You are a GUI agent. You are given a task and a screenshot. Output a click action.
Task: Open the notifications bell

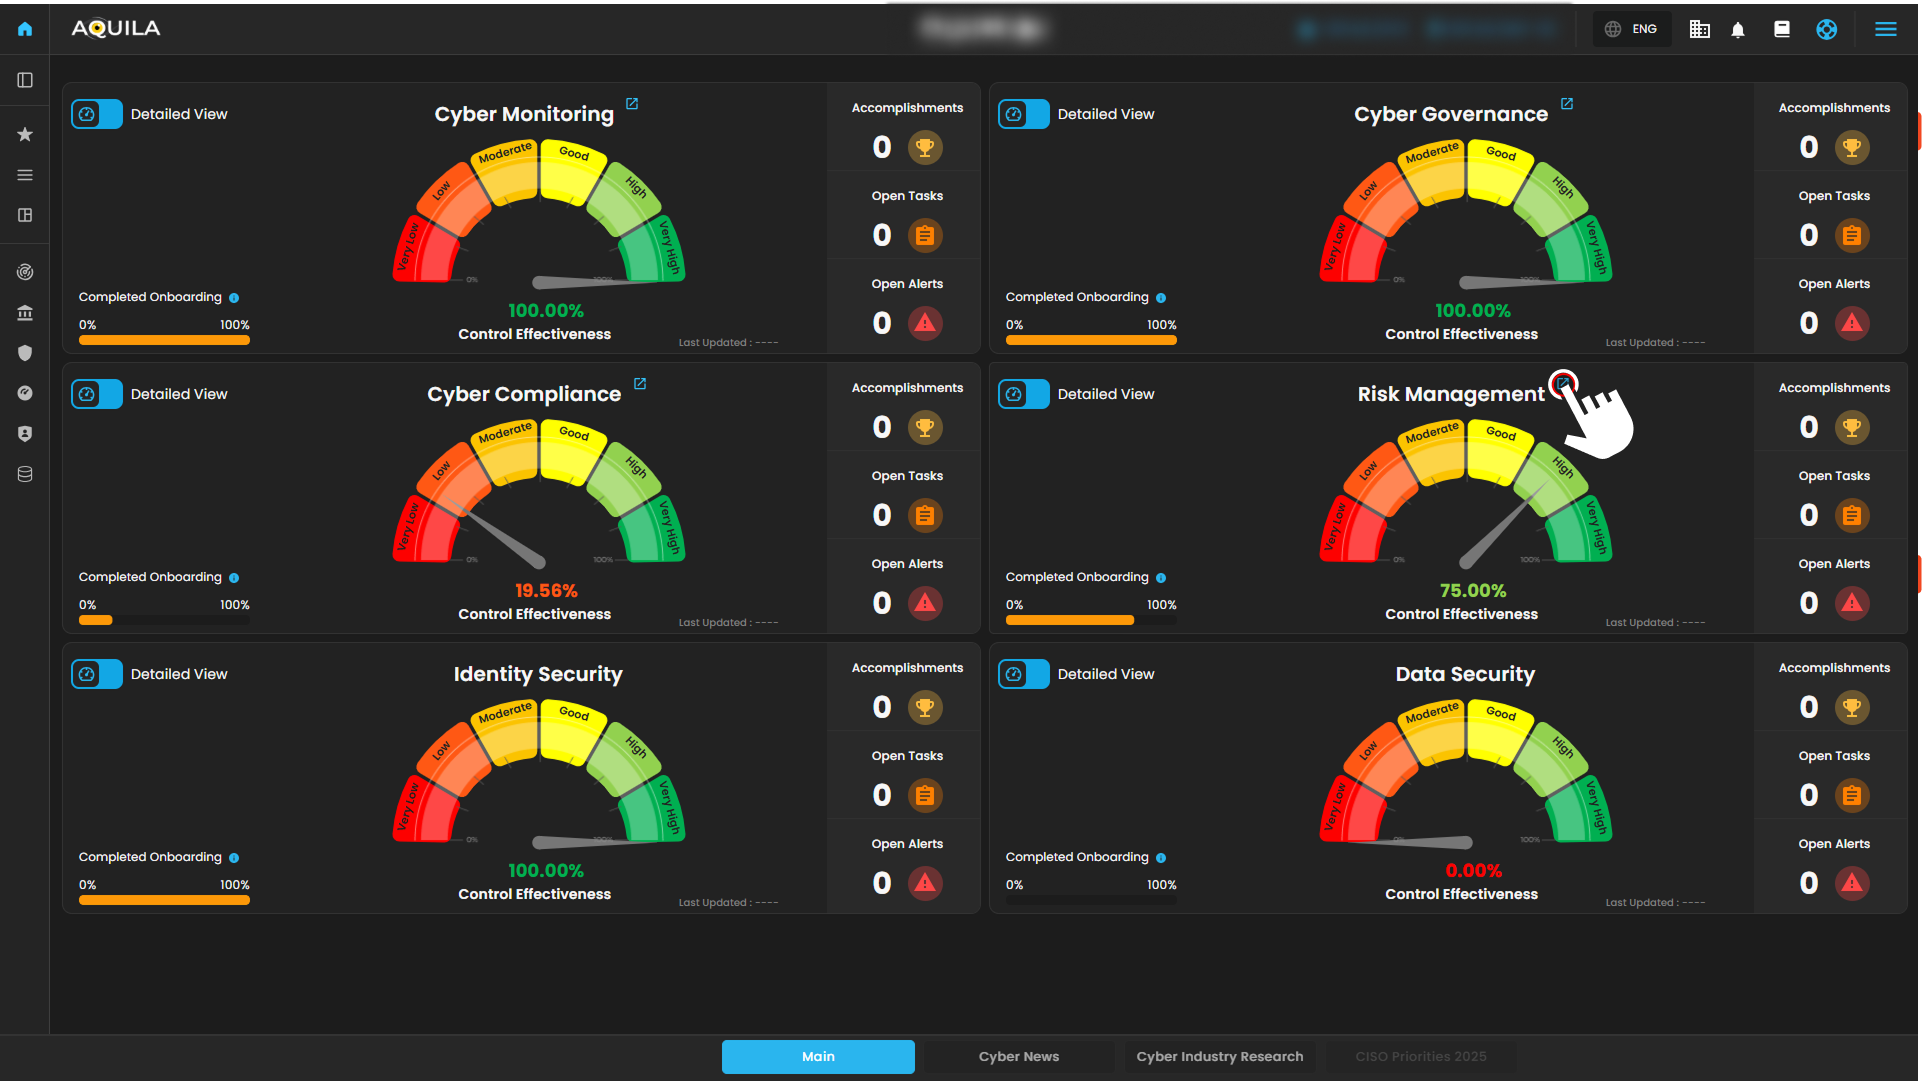[1738, 30]
